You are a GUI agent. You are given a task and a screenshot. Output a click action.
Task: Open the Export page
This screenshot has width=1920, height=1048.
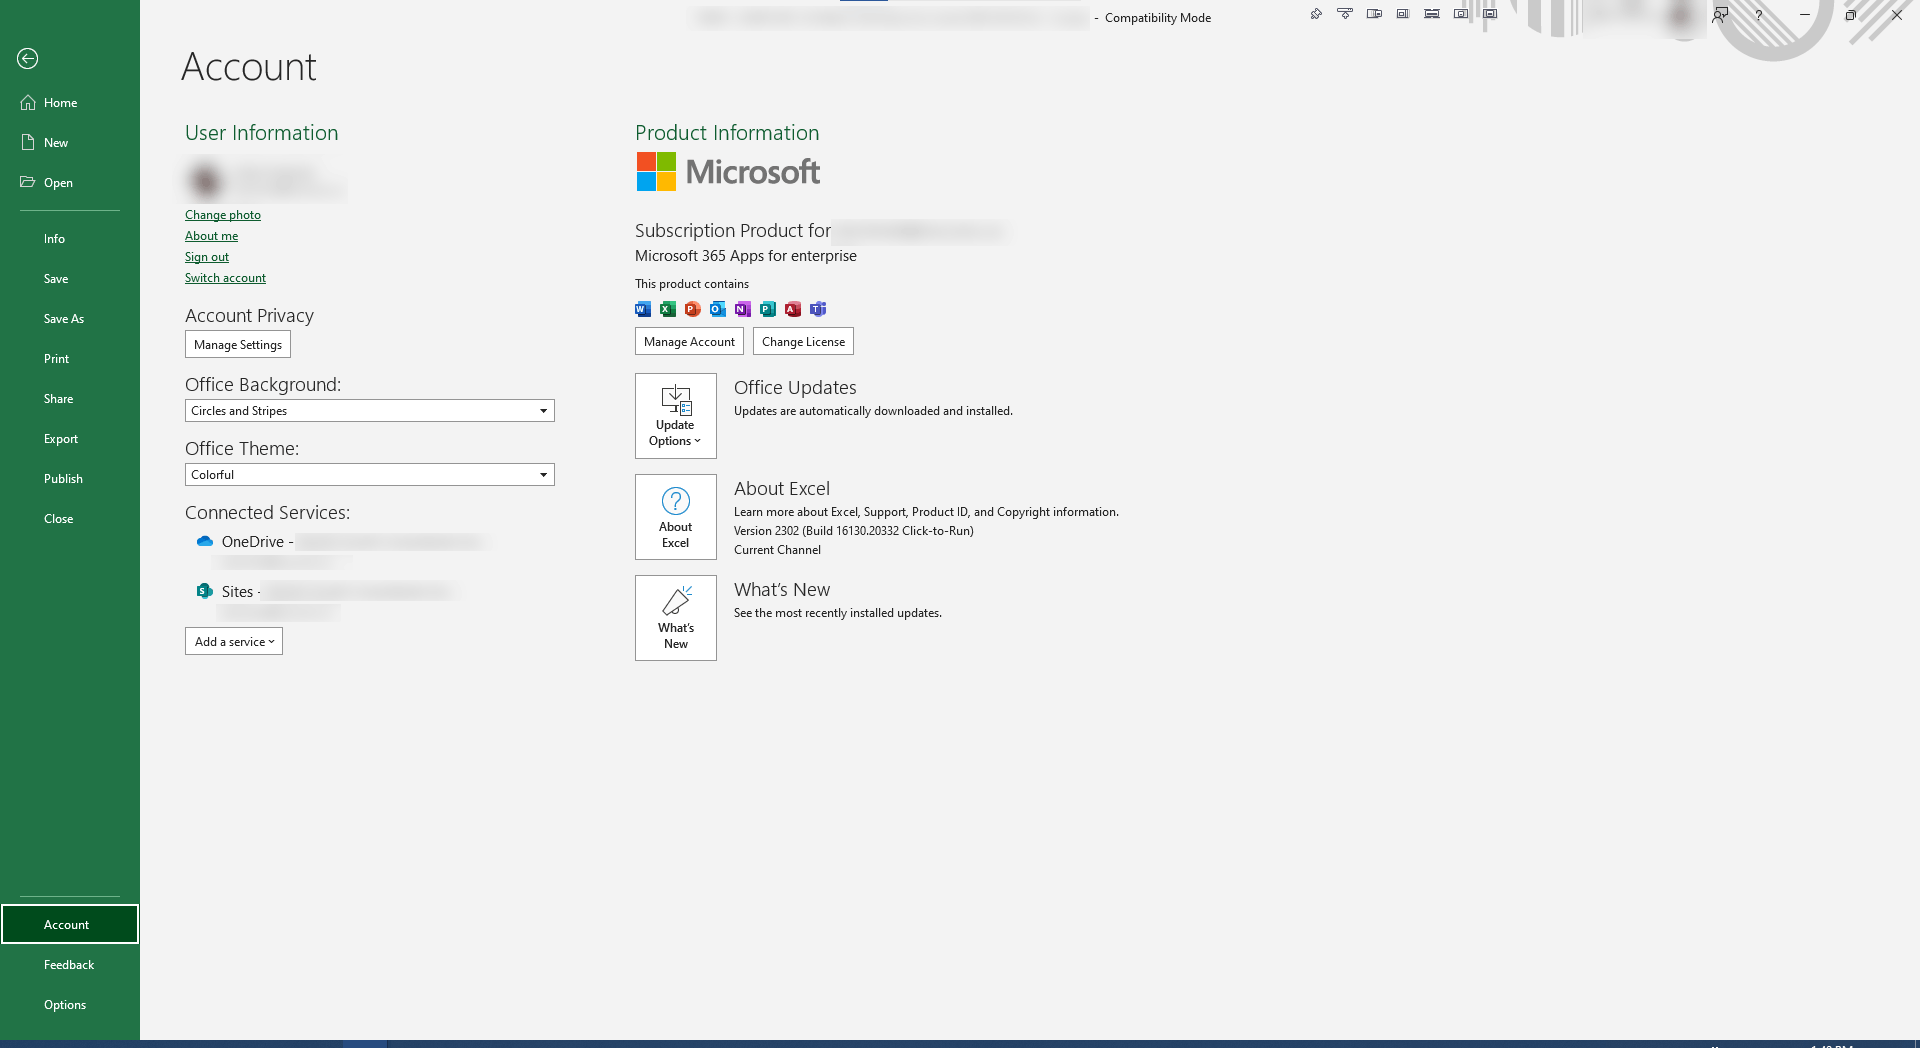pos(70,439)
